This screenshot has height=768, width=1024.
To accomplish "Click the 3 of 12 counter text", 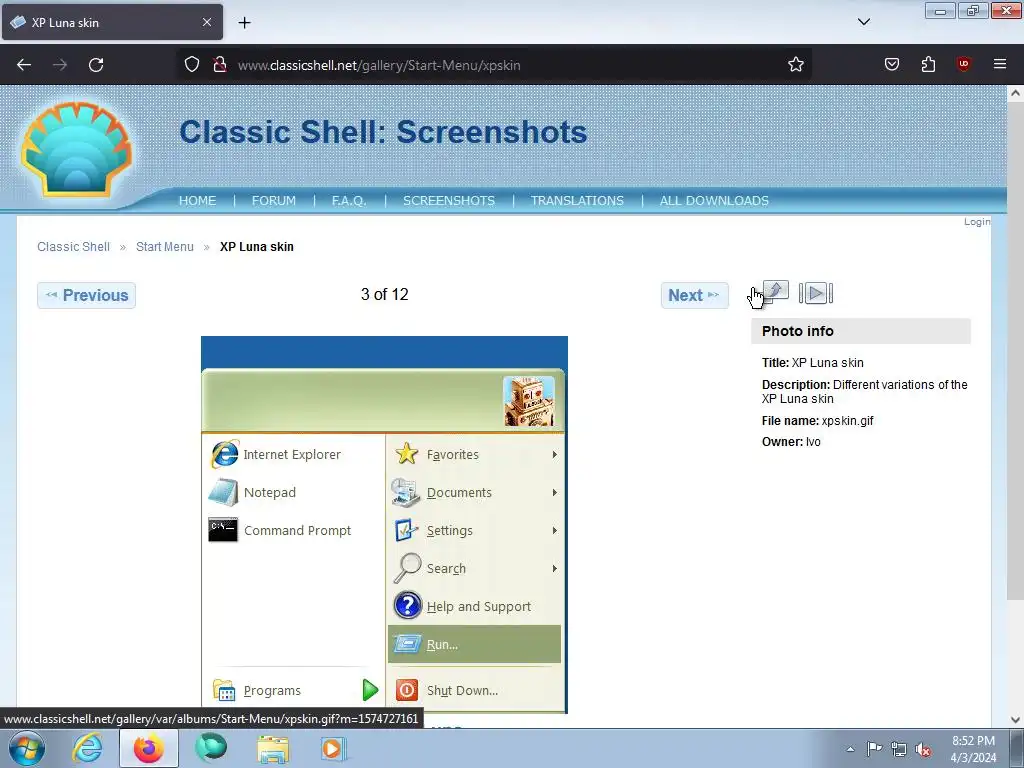I will [x=385, y=295].
